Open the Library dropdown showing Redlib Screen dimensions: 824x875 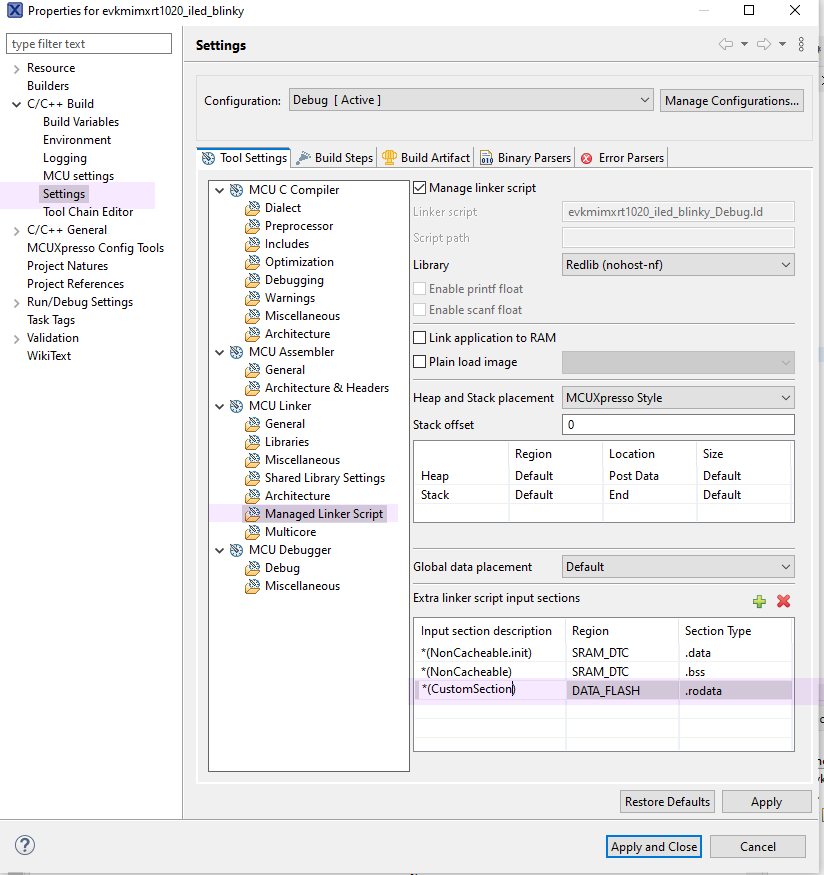tap(678, 263)
